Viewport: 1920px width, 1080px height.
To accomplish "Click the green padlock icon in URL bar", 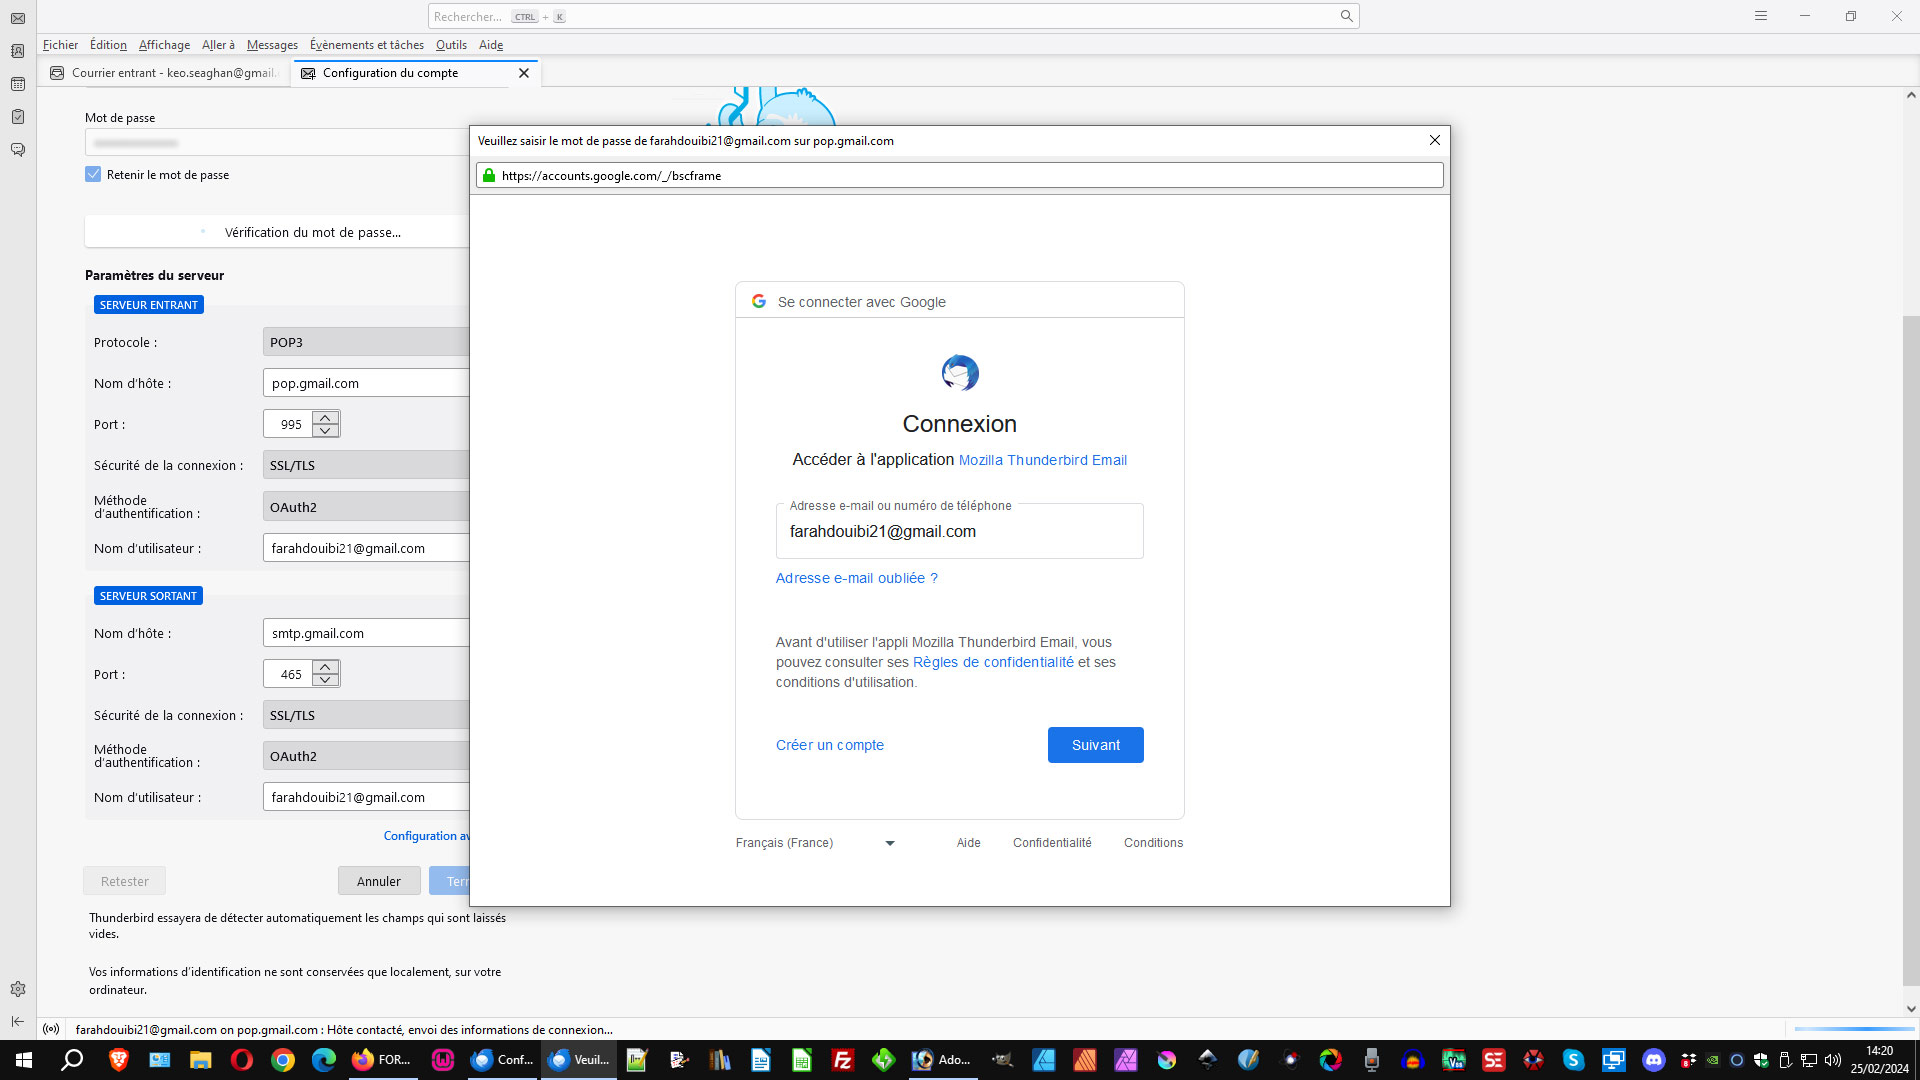I will tap(489, 175).
